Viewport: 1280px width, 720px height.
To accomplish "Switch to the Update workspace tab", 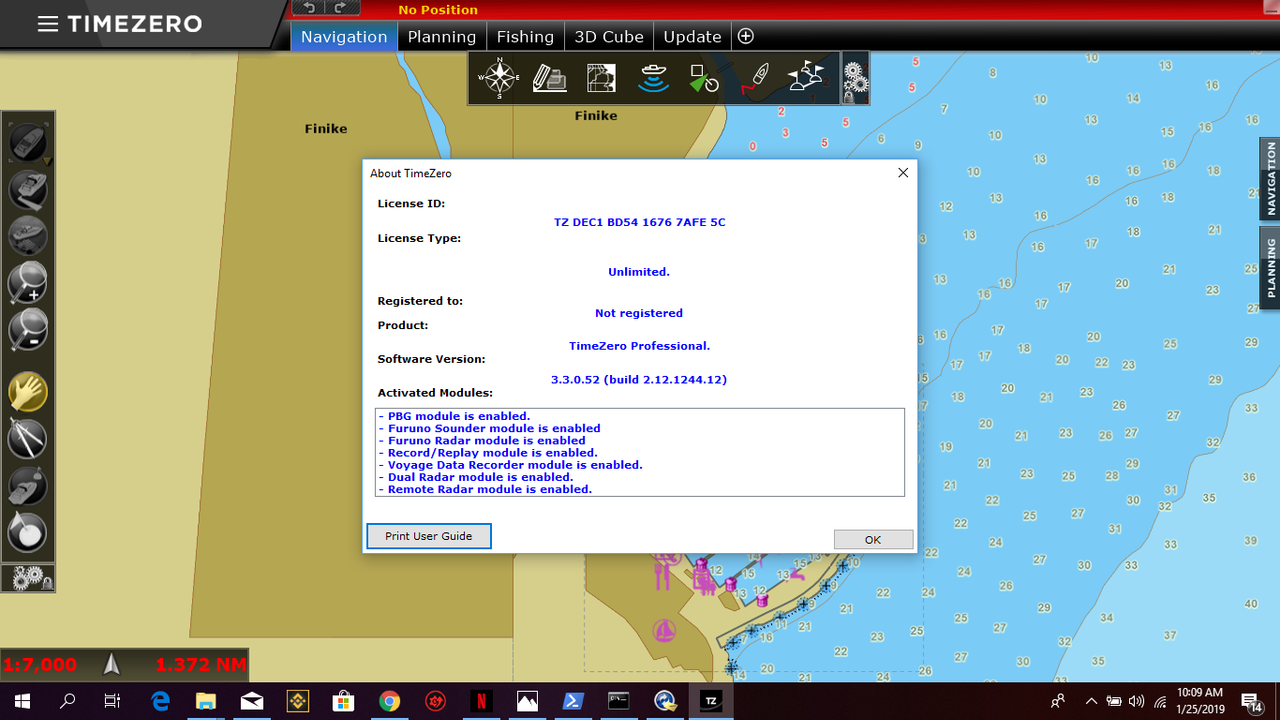I will click(x=692, y=37).
